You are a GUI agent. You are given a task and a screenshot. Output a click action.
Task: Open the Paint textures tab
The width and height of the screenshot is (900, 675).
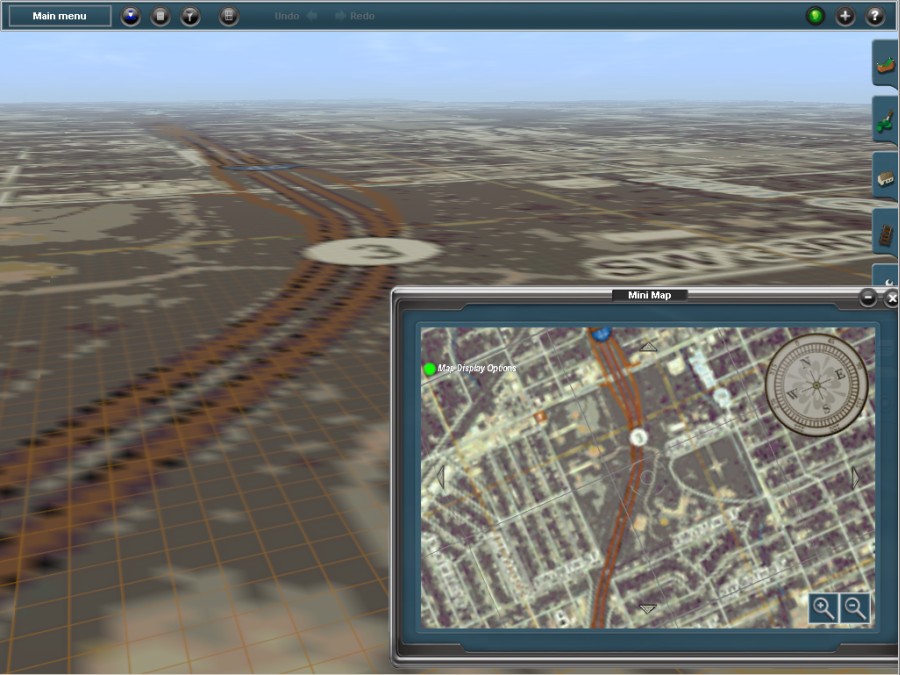[x=885, y=120]
